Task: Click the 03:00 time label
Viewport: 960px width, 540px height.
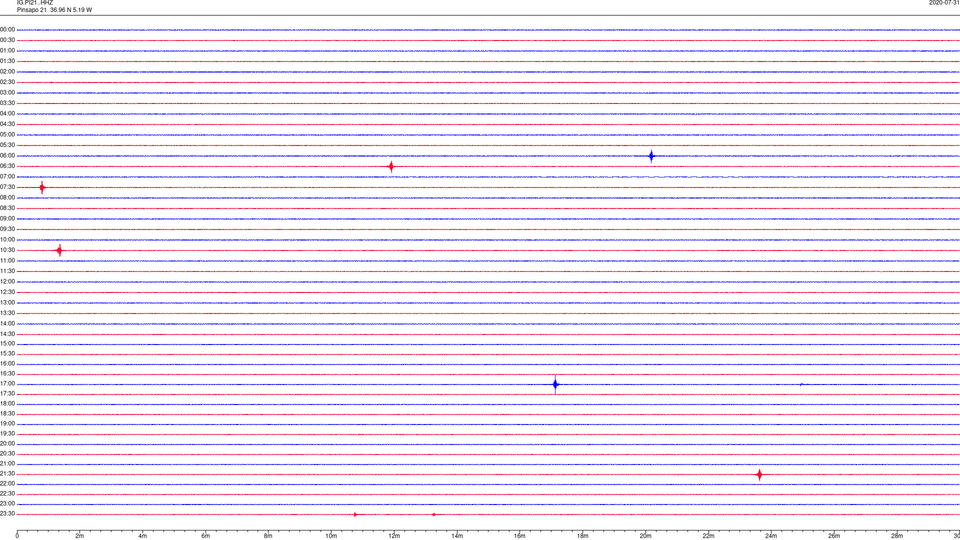Action: (7, 92)
